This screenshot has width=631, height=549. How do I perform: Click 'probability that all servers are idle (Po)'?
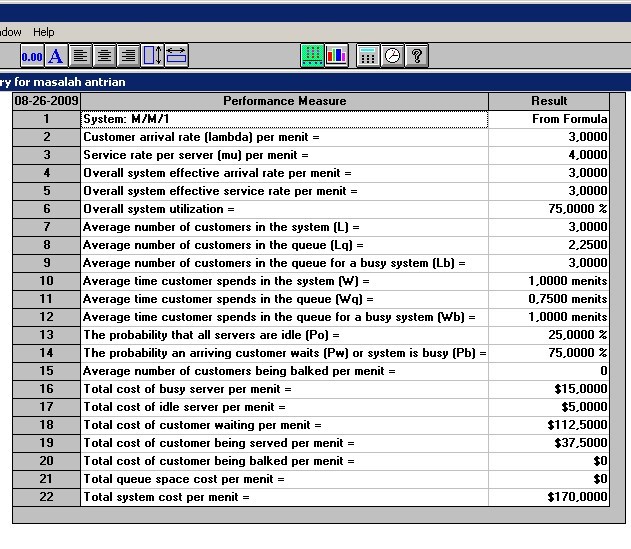pyautogui.click(x=285, y=335)
